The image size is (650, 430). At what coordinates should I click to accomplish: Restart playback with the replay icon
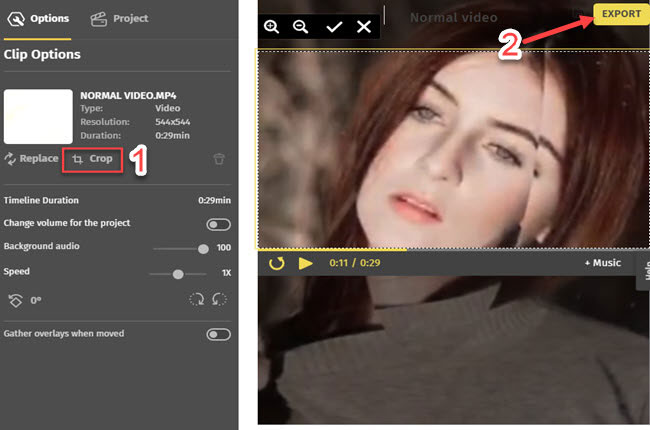[276, 263]
